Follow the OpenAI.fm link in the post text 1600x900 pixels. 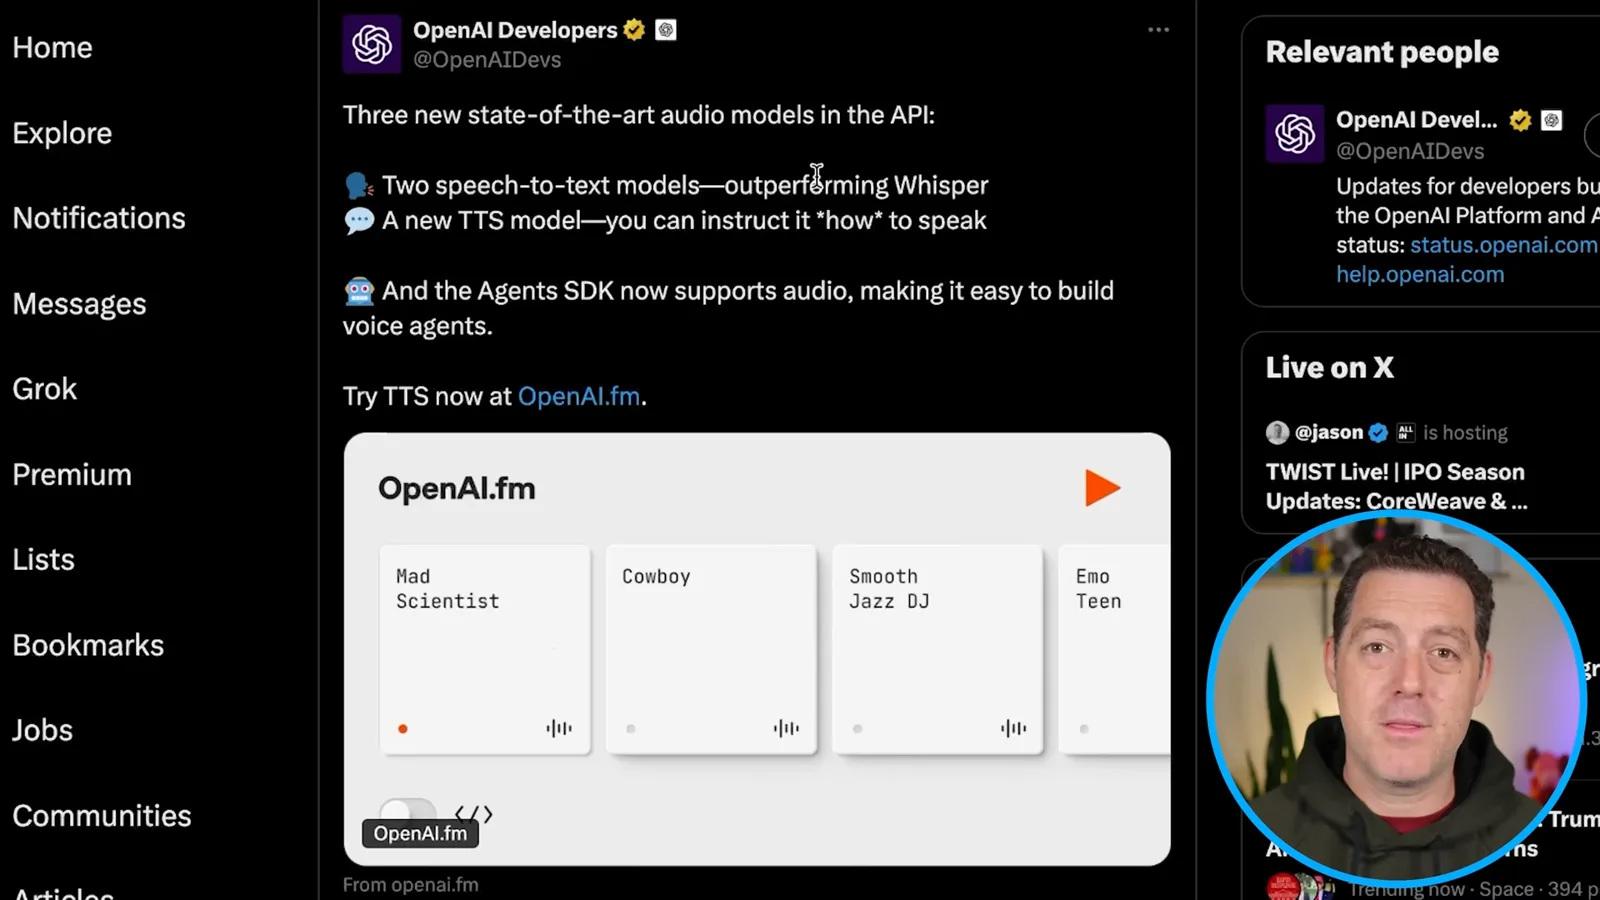pyautogui.click(x=579, y=396)
